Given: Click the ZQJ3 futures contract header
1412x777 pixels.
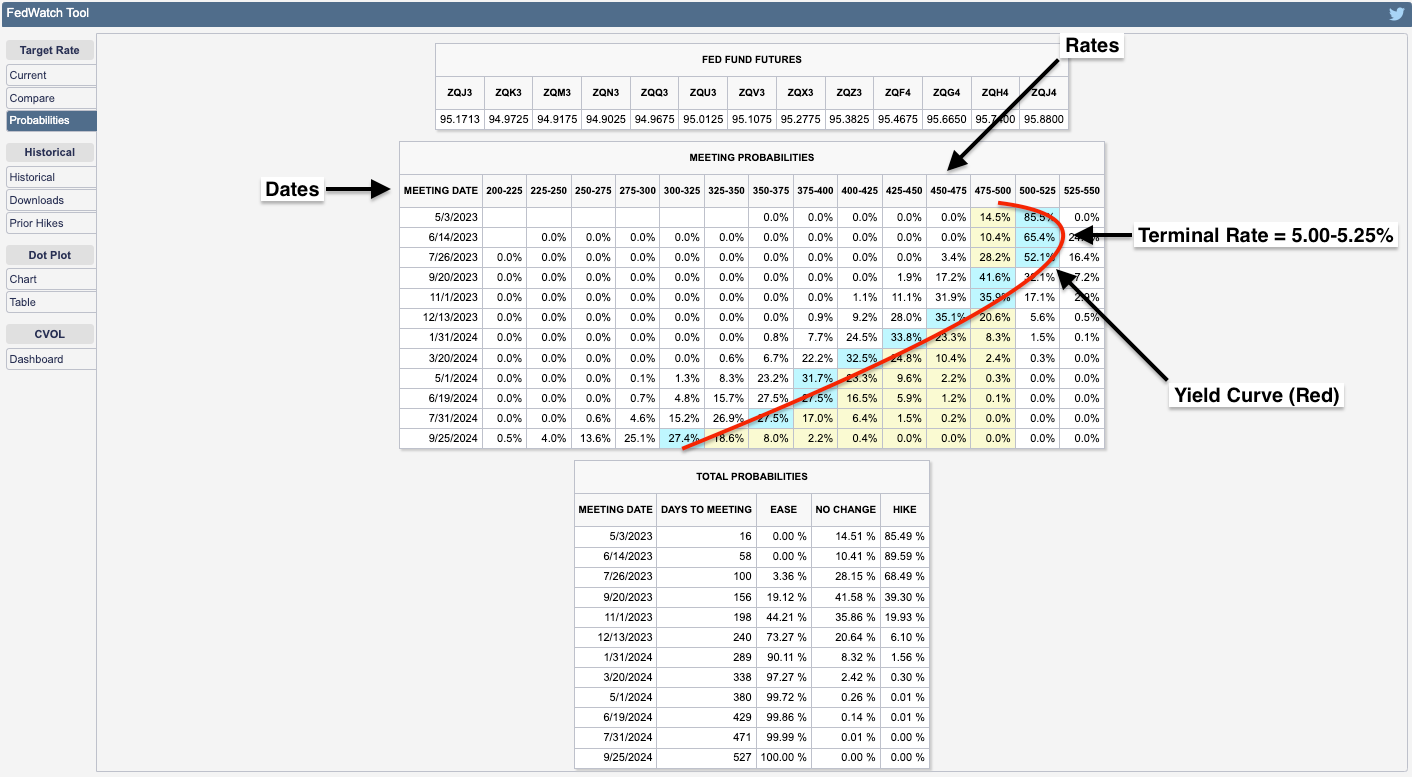Looking at the screenshot, I should click(x=460, y=92).
